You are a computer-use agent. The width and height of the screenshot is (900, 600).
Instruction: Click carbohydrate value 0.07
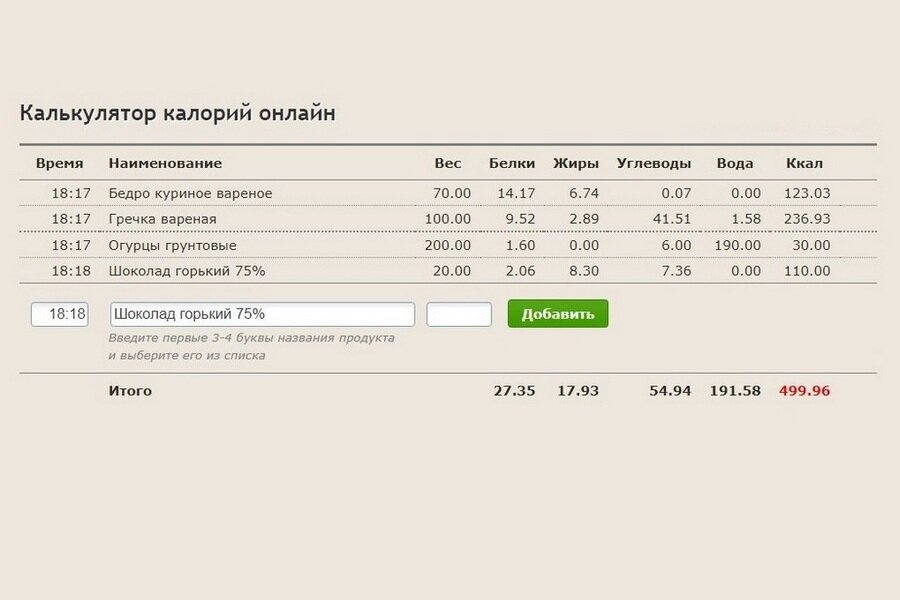coord(676,193)
